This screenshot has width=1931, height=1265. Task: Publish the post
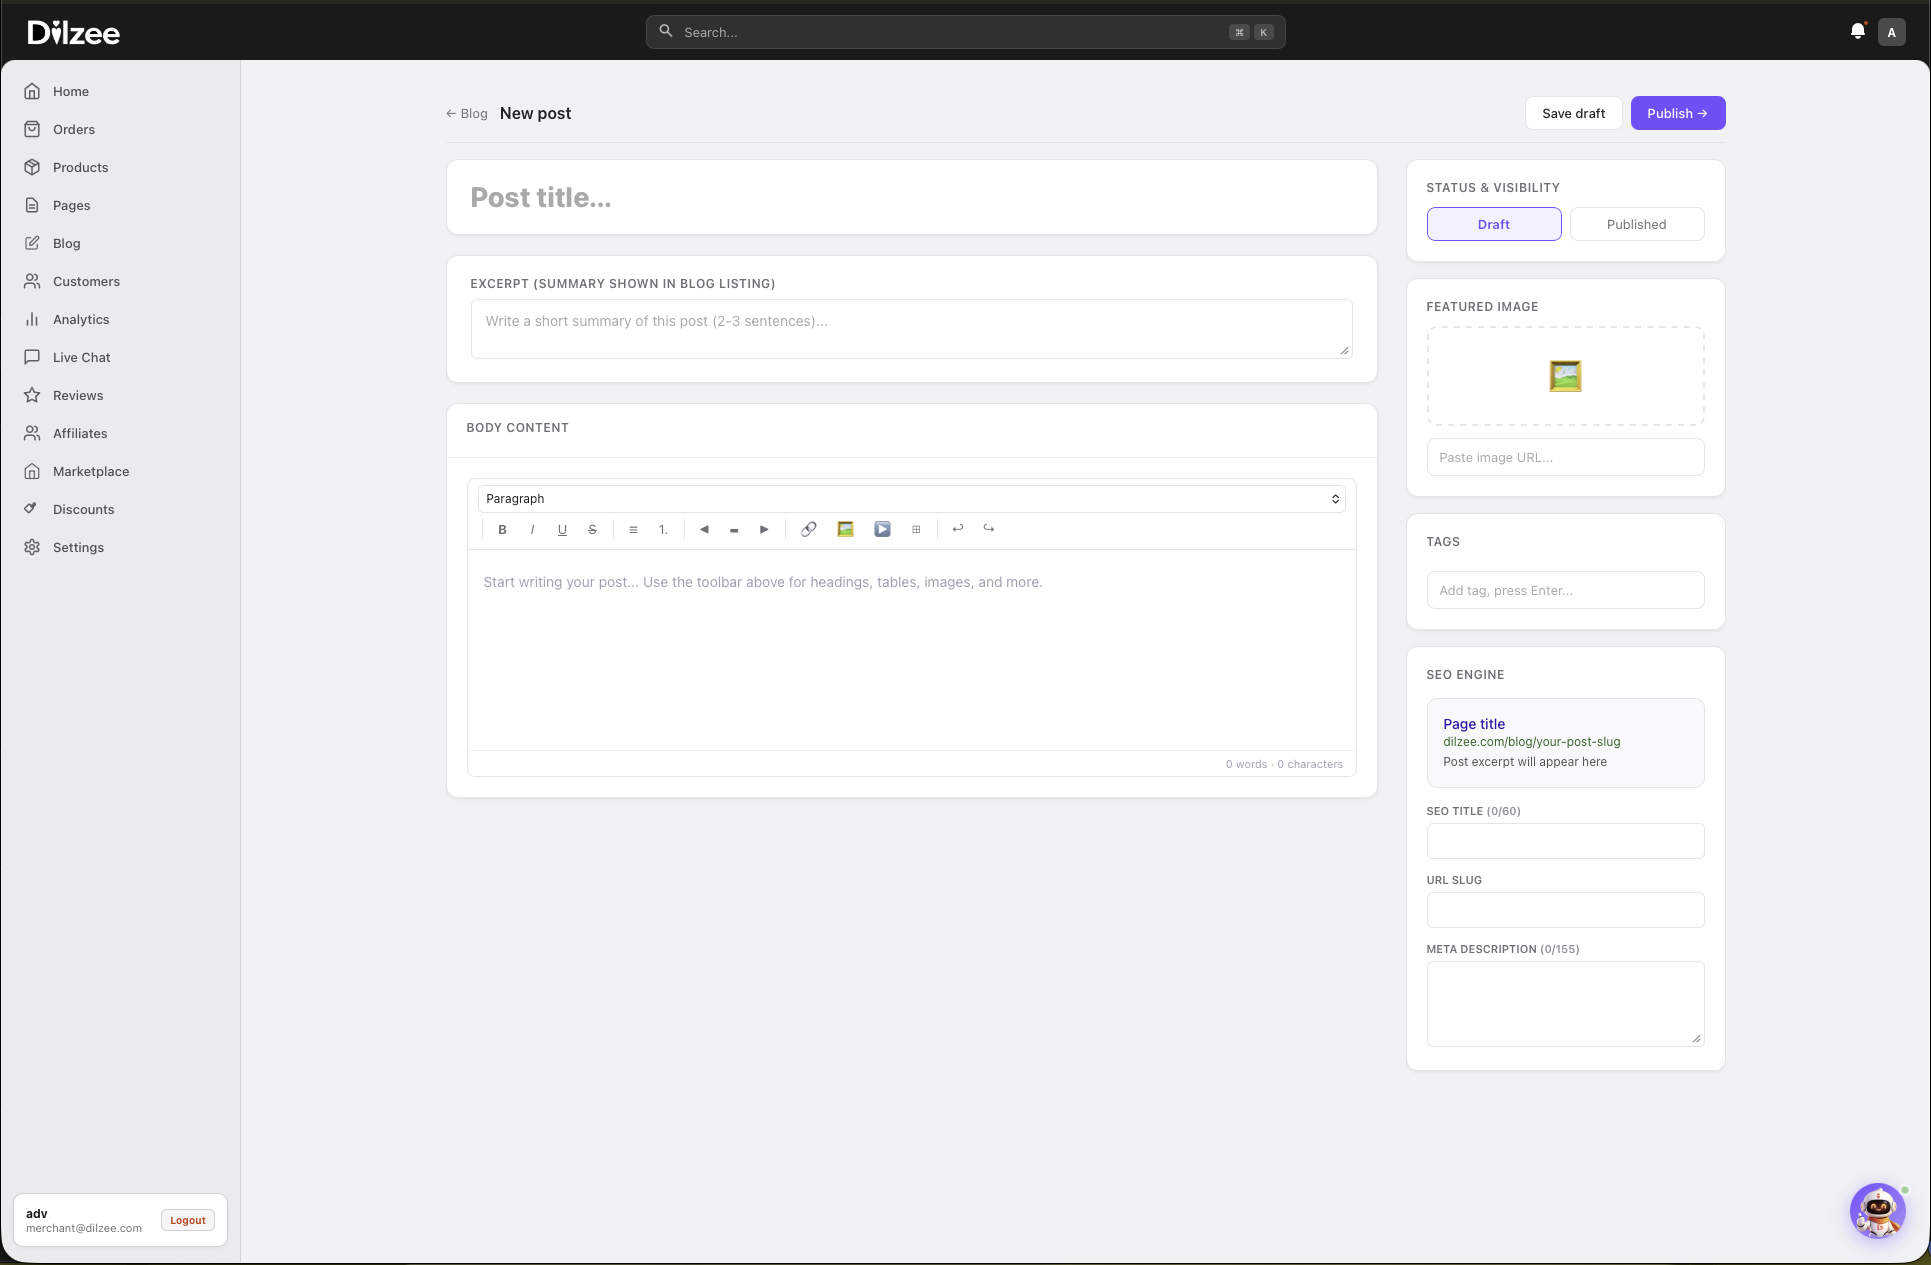coord(1678,113)
